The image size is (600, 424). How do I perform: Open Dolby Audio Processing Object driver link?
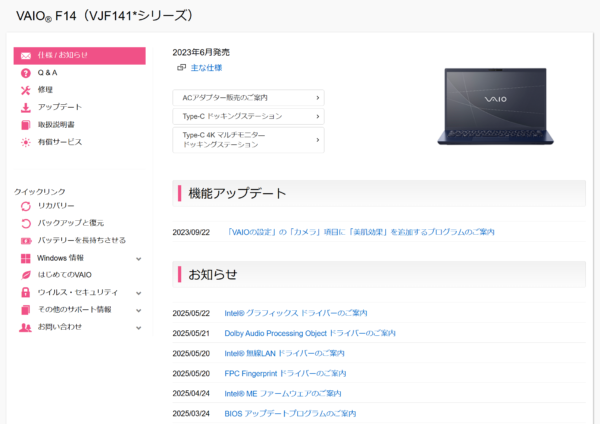point(310,333)
